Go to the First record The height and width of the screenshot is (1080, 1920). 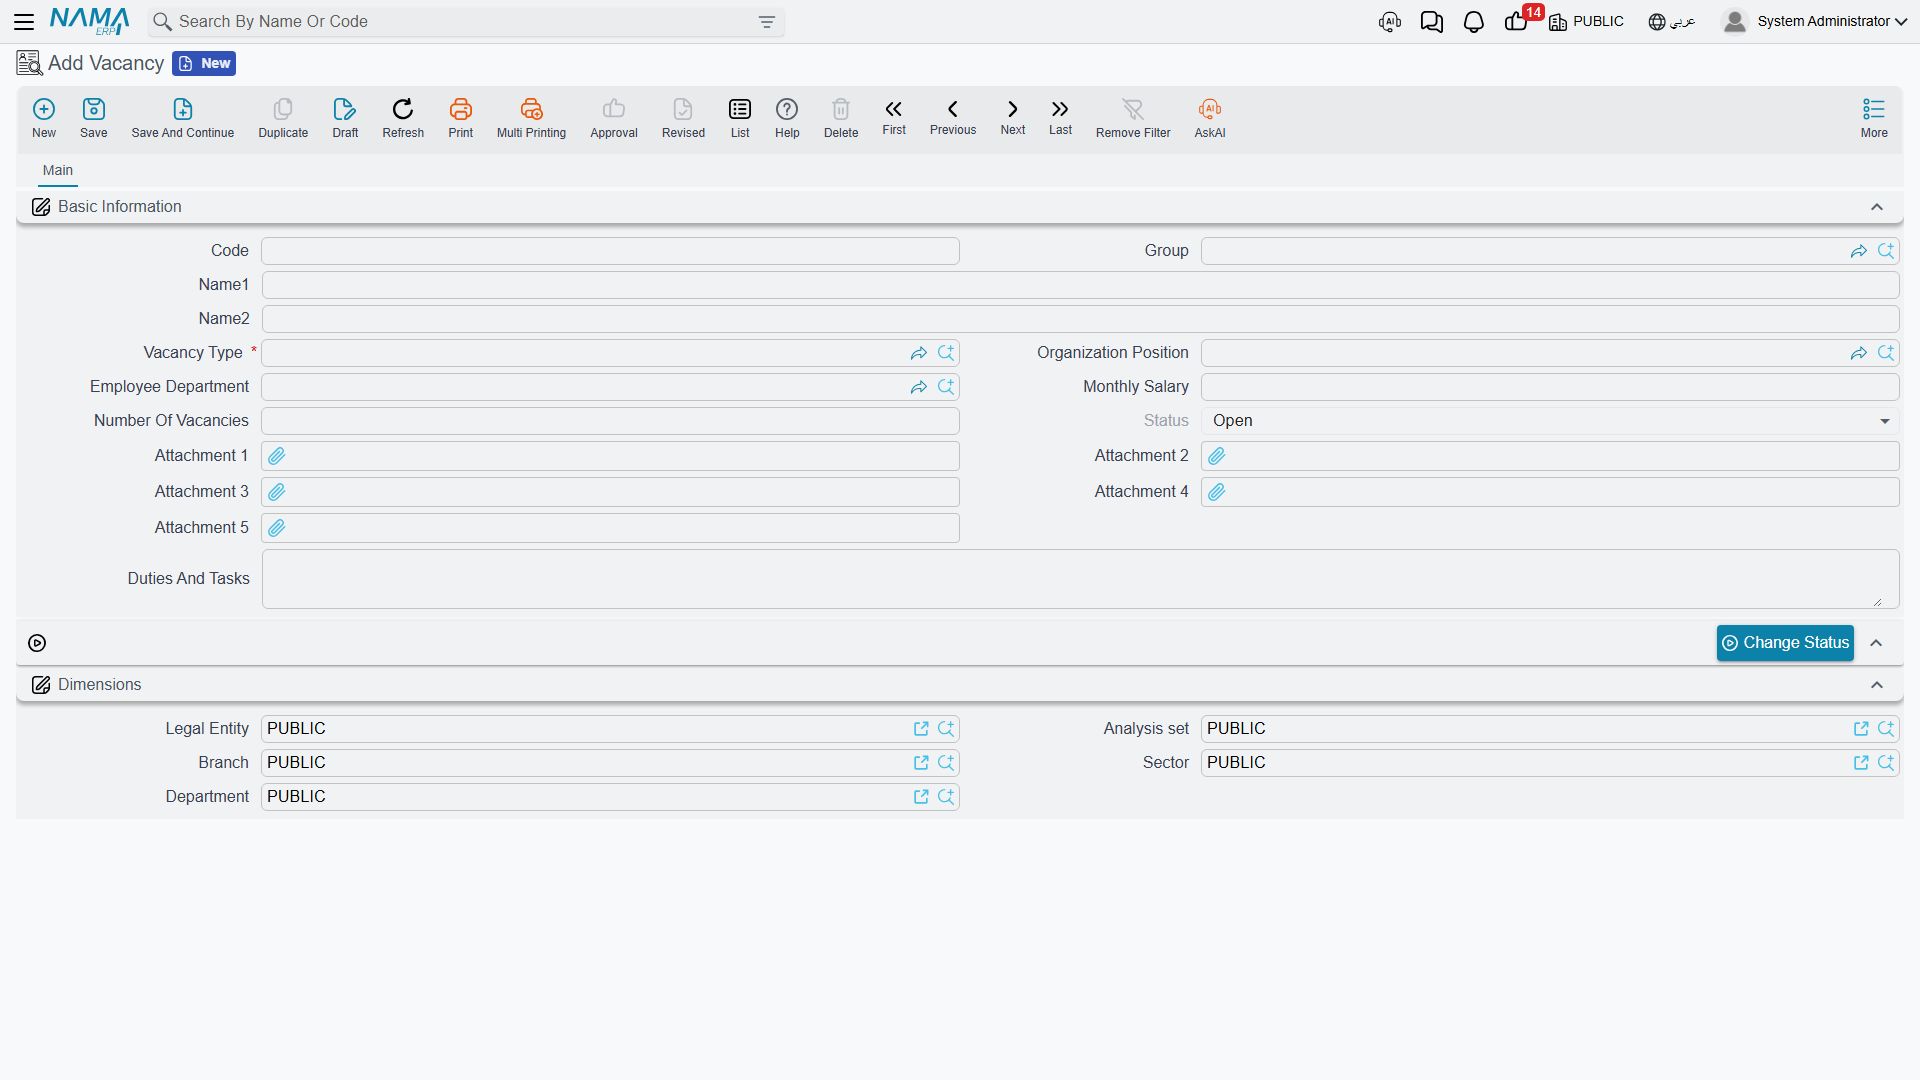coord(894,116)
